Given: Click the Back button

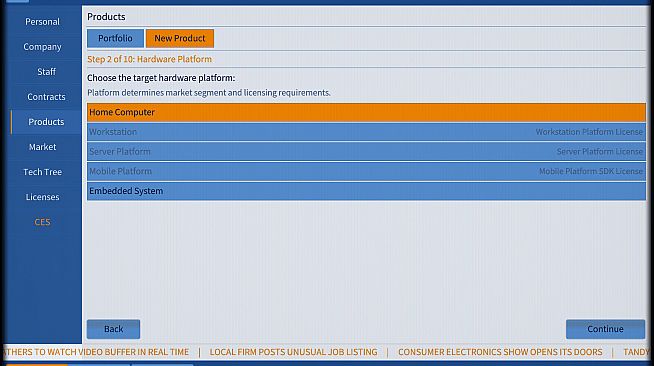Looking at the screenshot, I should (113, 329).
